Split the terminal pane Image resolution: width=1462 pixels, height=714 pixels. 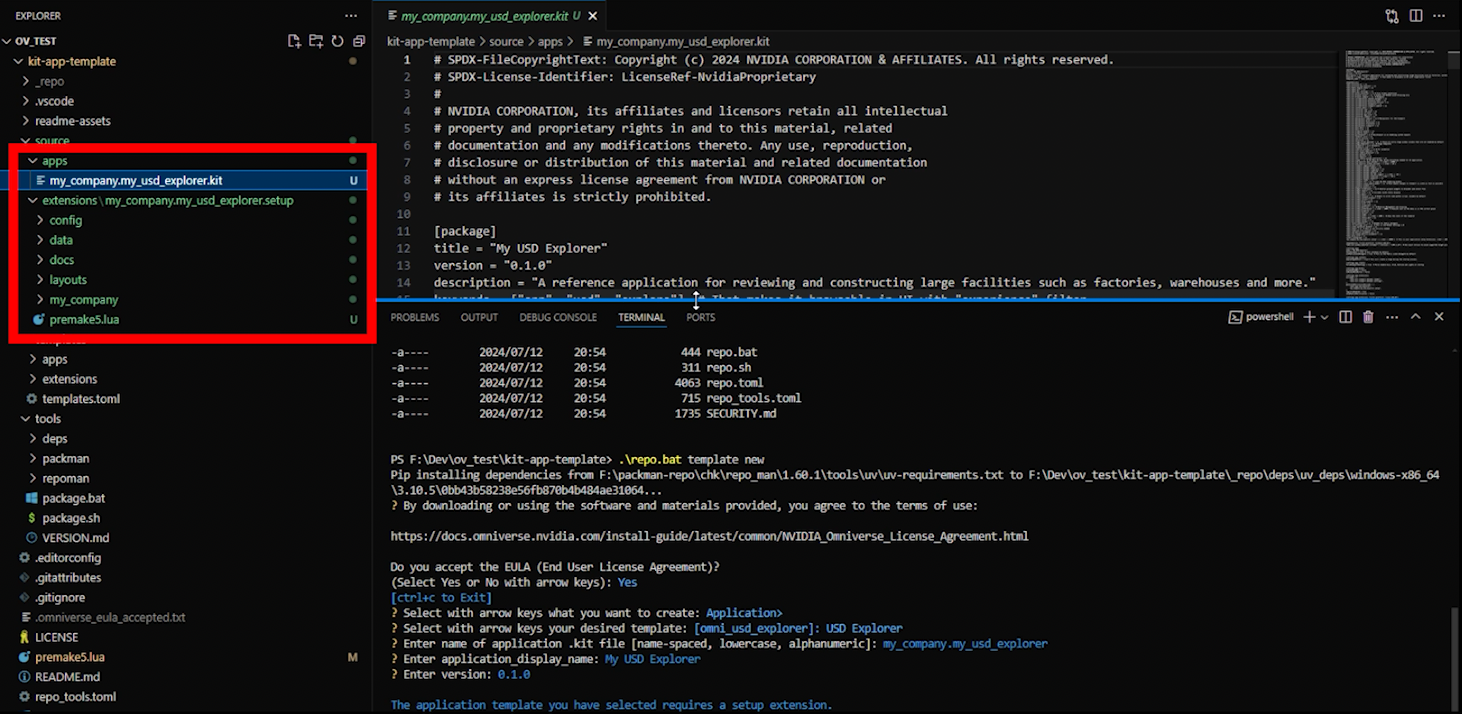pyautogui.click(x=1345, y=317)
